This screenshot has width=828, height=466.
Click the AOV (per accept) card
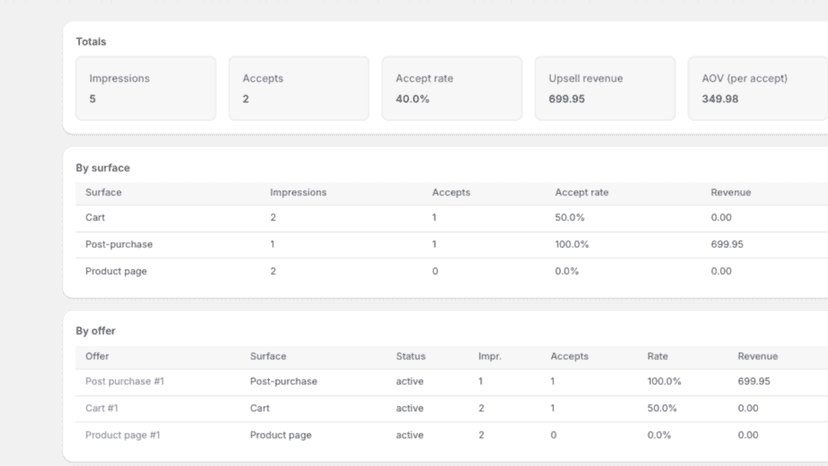(758, 88)
